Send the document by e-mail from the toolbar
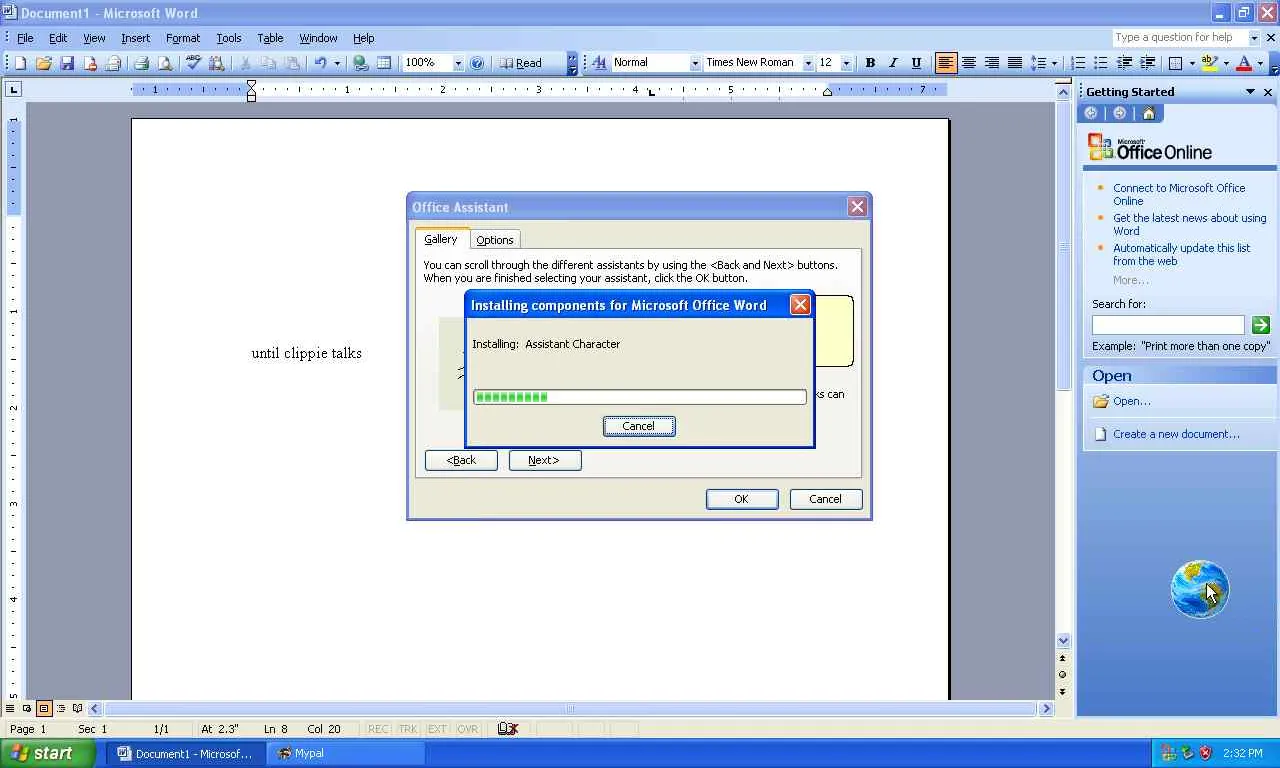Screen dimensions: 1280x768 (113, 63)
